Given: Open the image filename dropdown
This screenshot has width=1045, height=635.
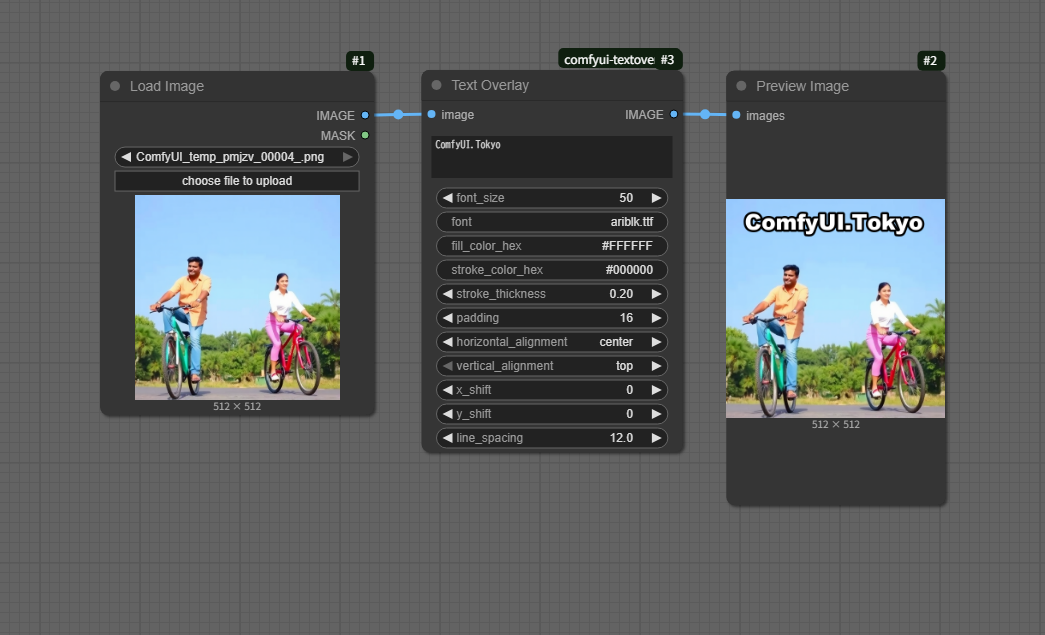Looking at the screenshot, I should [x=236, y=157].
